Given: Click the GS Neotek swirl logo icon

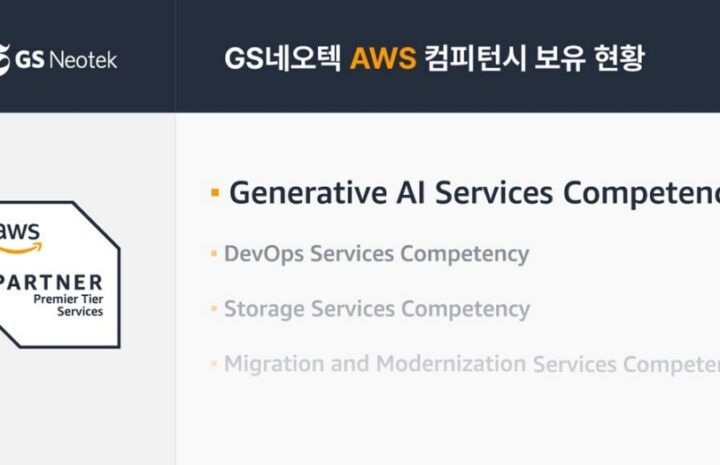Looking at the screenshot, I should pyautogui.click(x=4, y=60).
